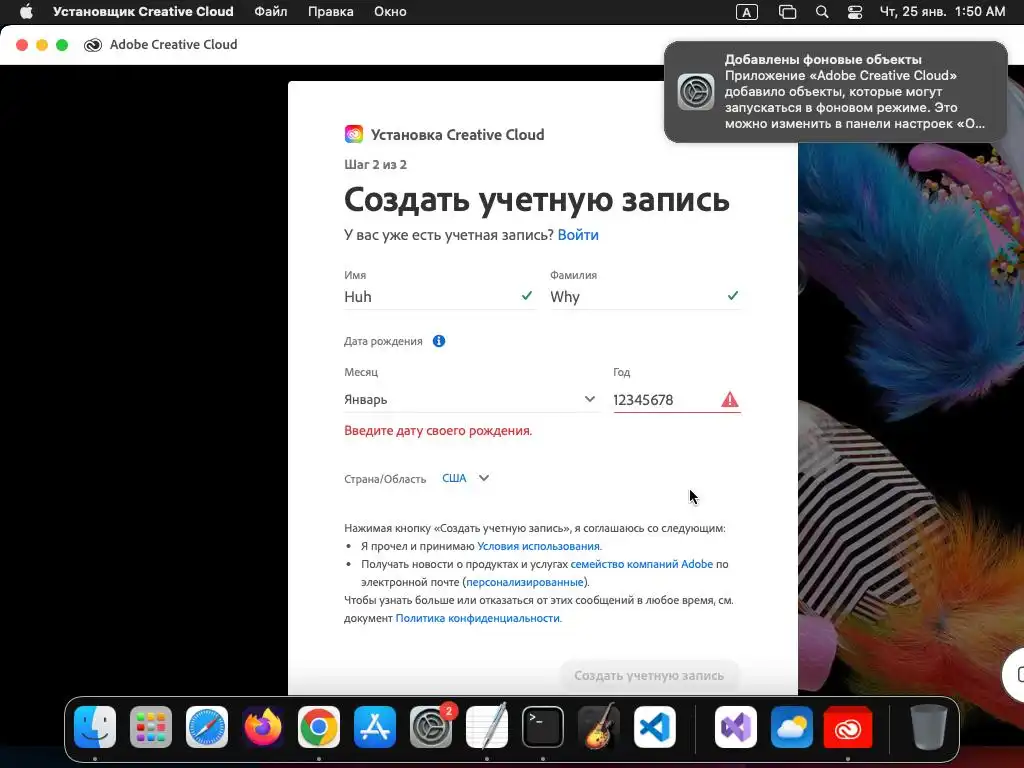Click the notification's System Settings icon
Viewport: 1024px width, 768px height.
(696, 91)
